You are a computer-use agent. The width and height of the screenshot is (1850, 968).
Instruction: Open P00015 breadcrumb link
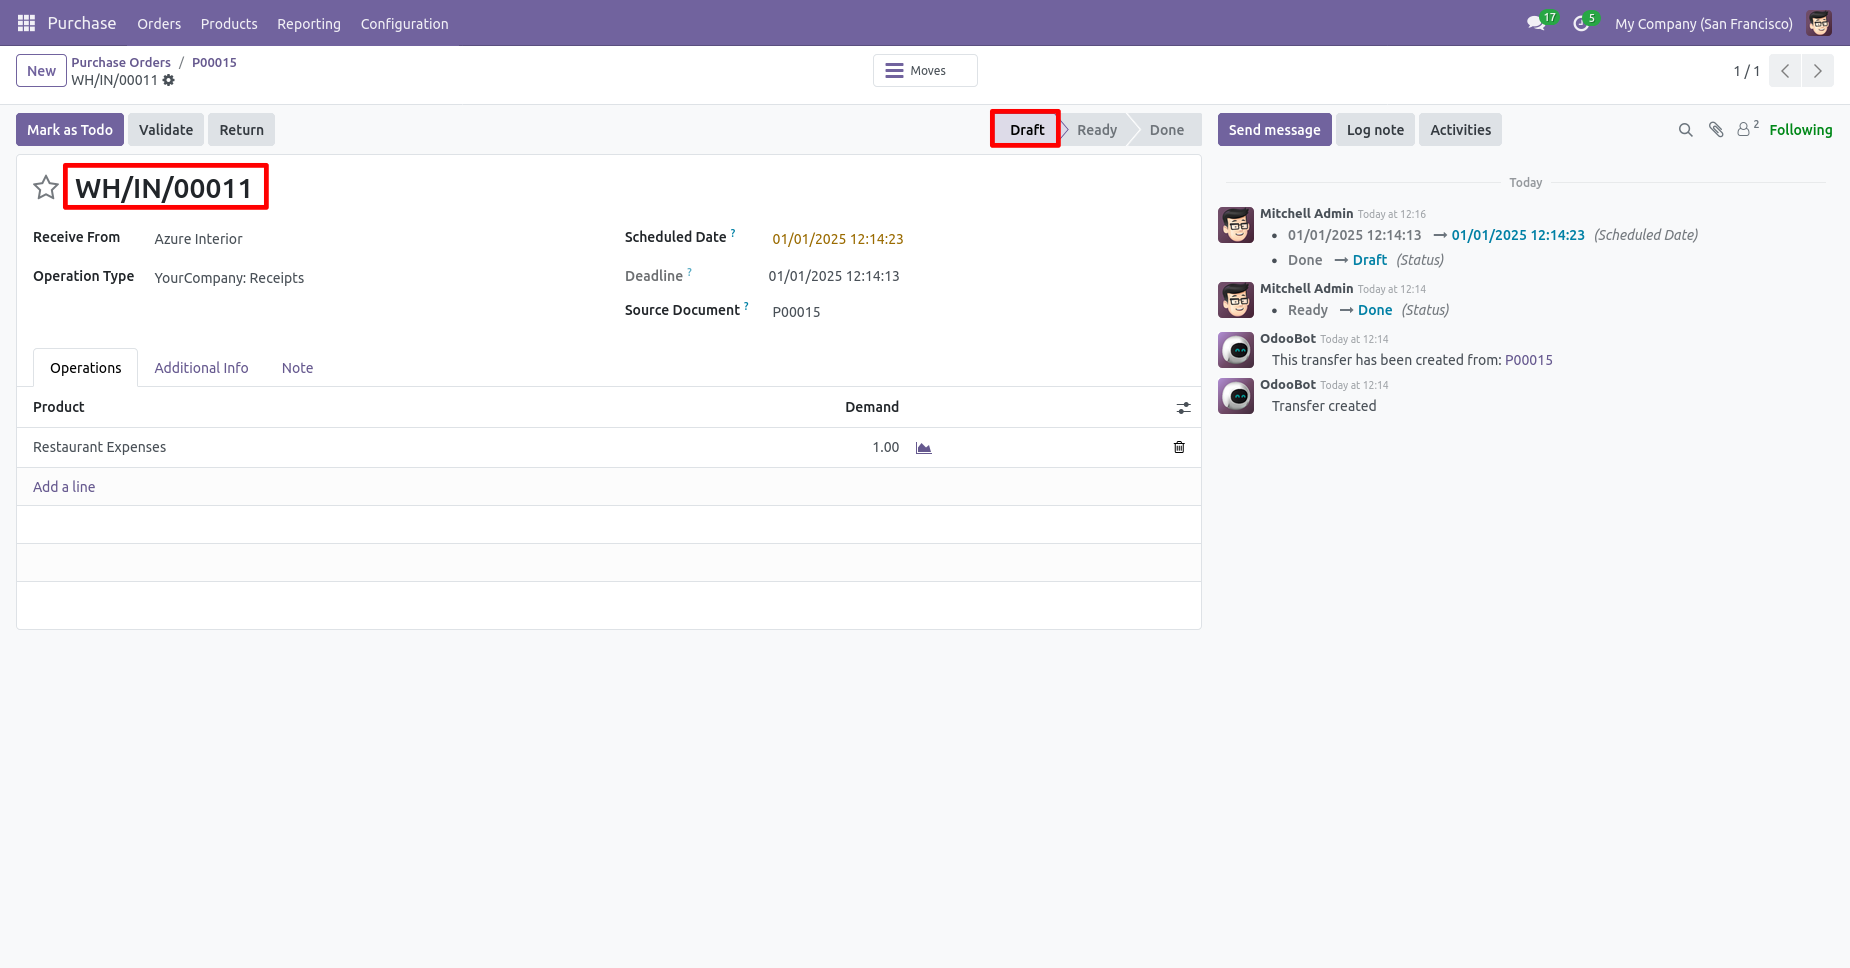214,62
